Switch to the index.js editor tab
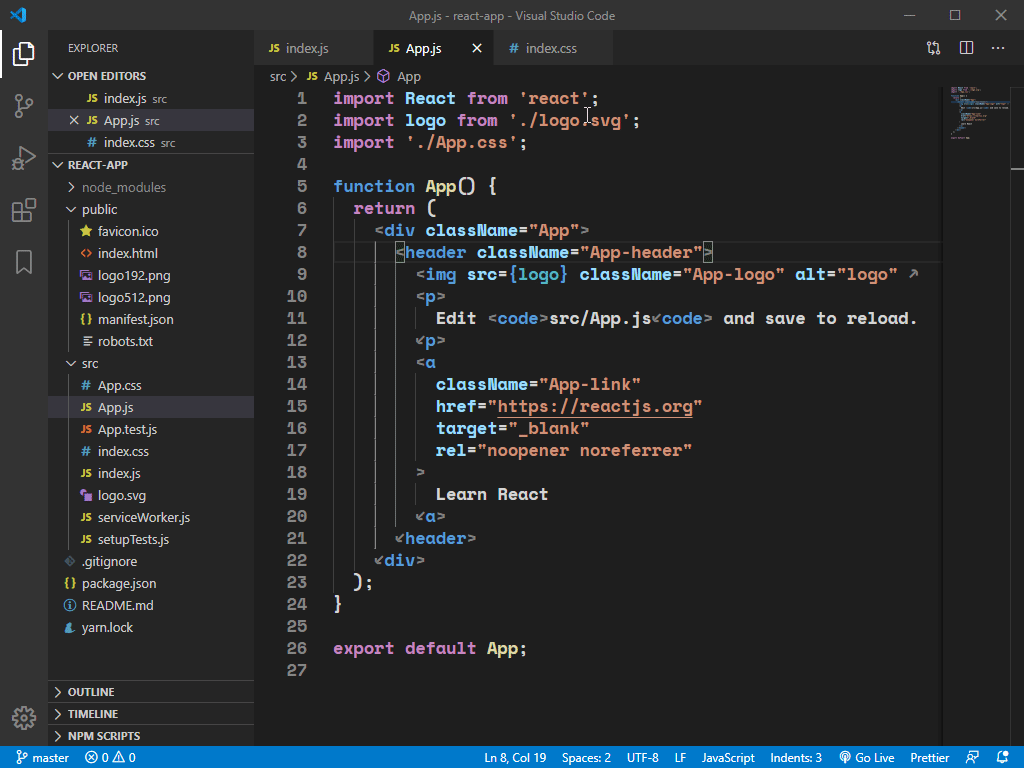The width and height of the screenshot is (1024, 768). coord(306,48)
